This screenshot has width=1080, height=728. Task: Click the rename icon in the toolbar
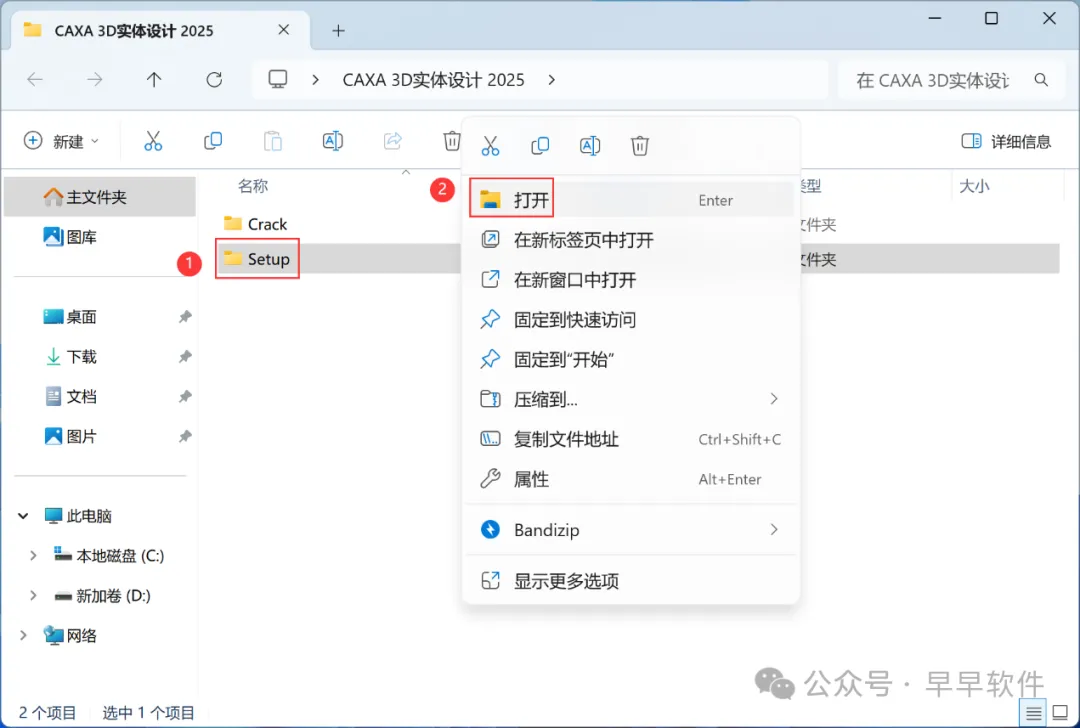(333, 141)
